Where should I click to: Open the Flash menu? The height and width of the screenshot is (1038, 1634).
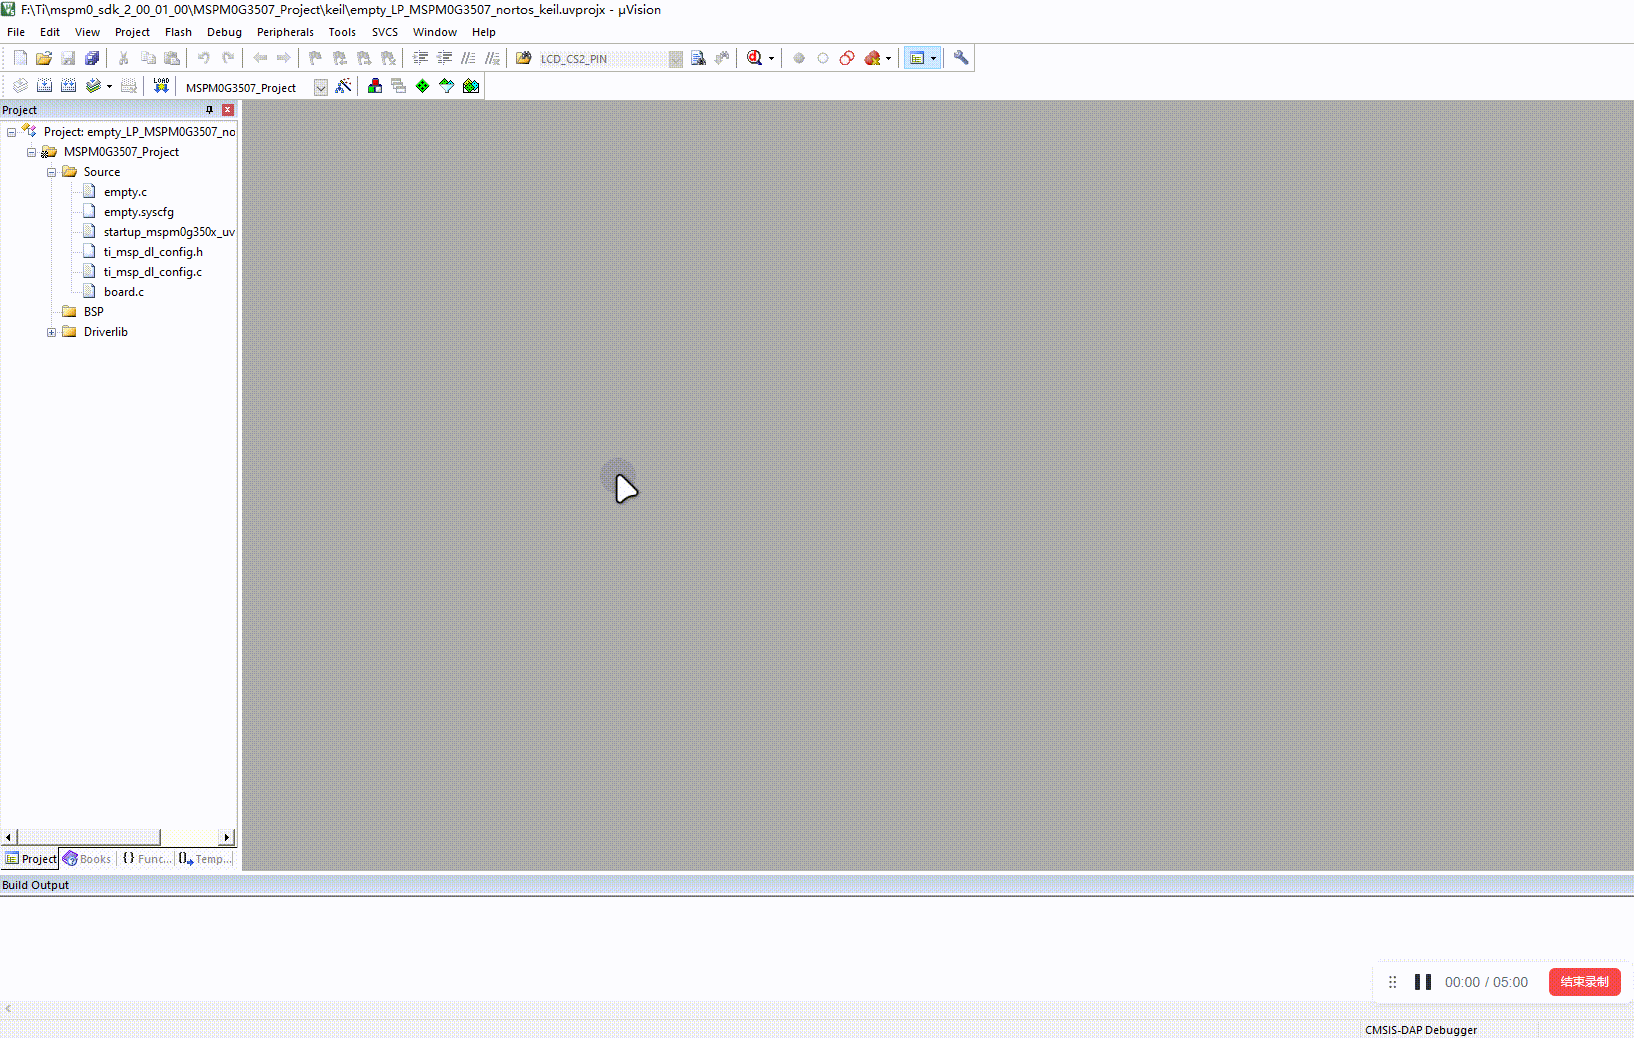tap(178, 32)
